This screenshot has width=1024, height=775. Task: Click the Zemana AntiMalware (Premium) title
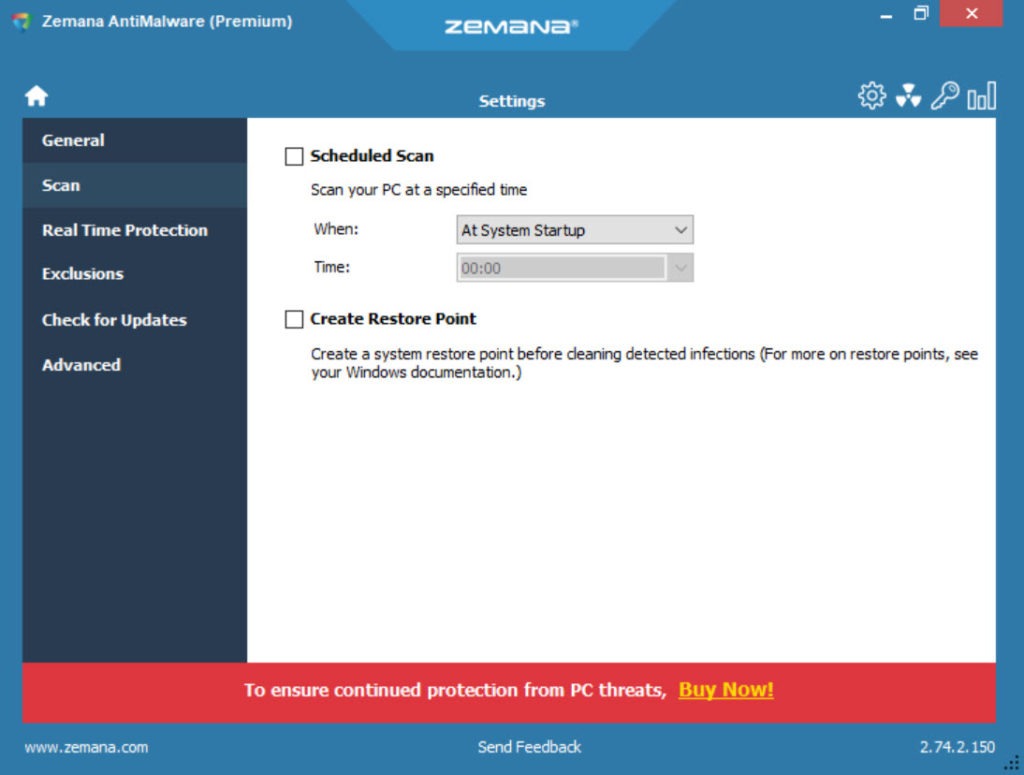(167, 22)
